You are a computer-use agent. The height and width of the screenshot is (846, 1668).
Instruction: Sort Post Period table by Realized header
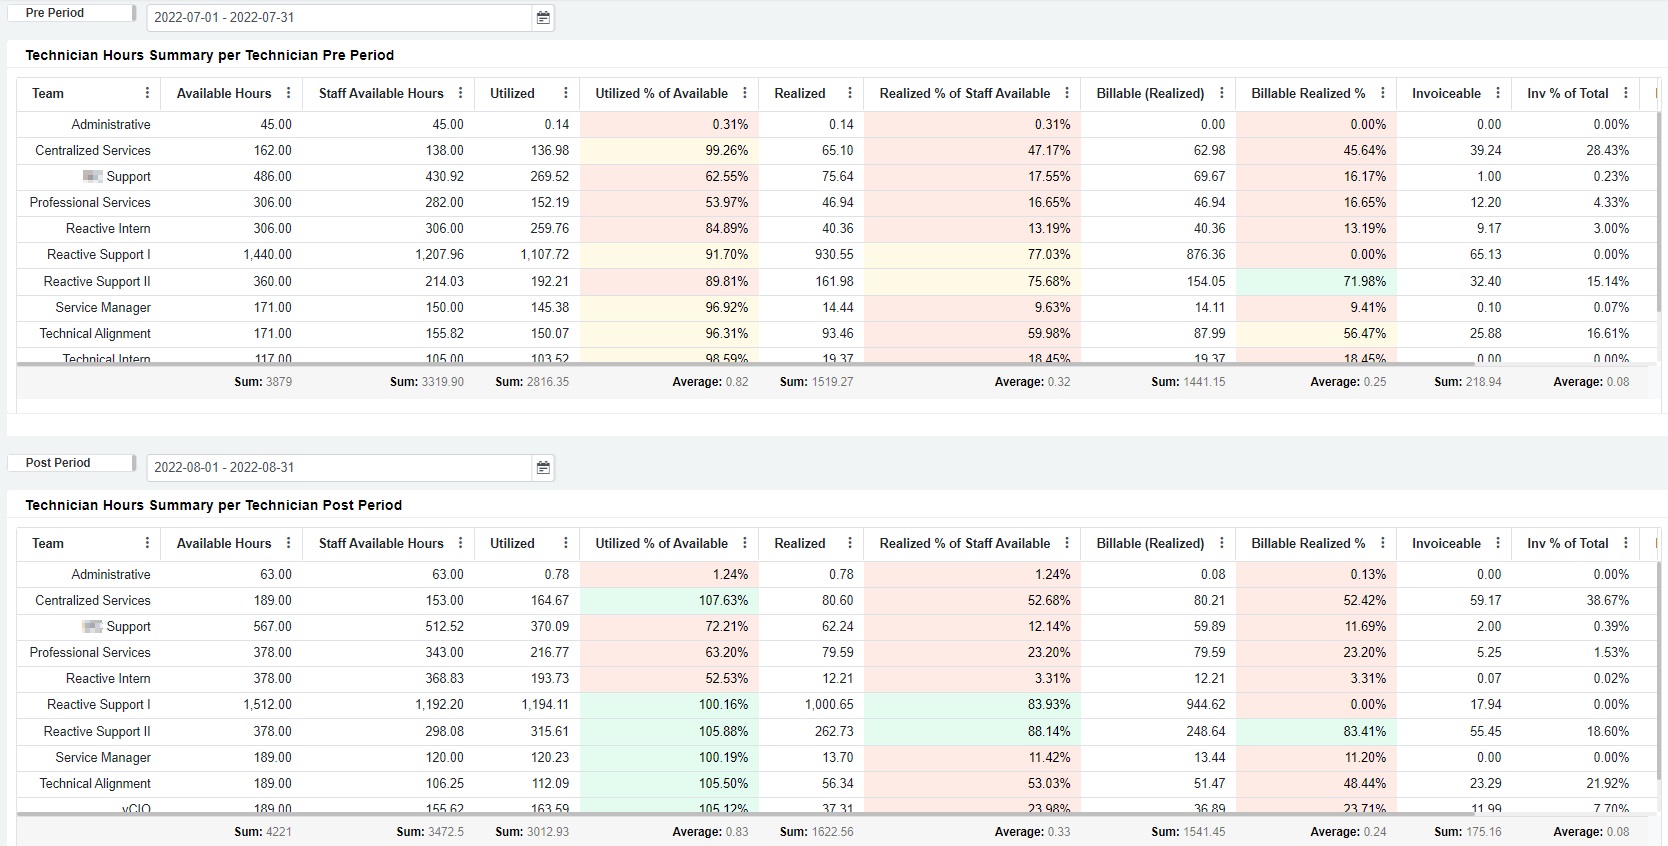(x=800, y=543)
